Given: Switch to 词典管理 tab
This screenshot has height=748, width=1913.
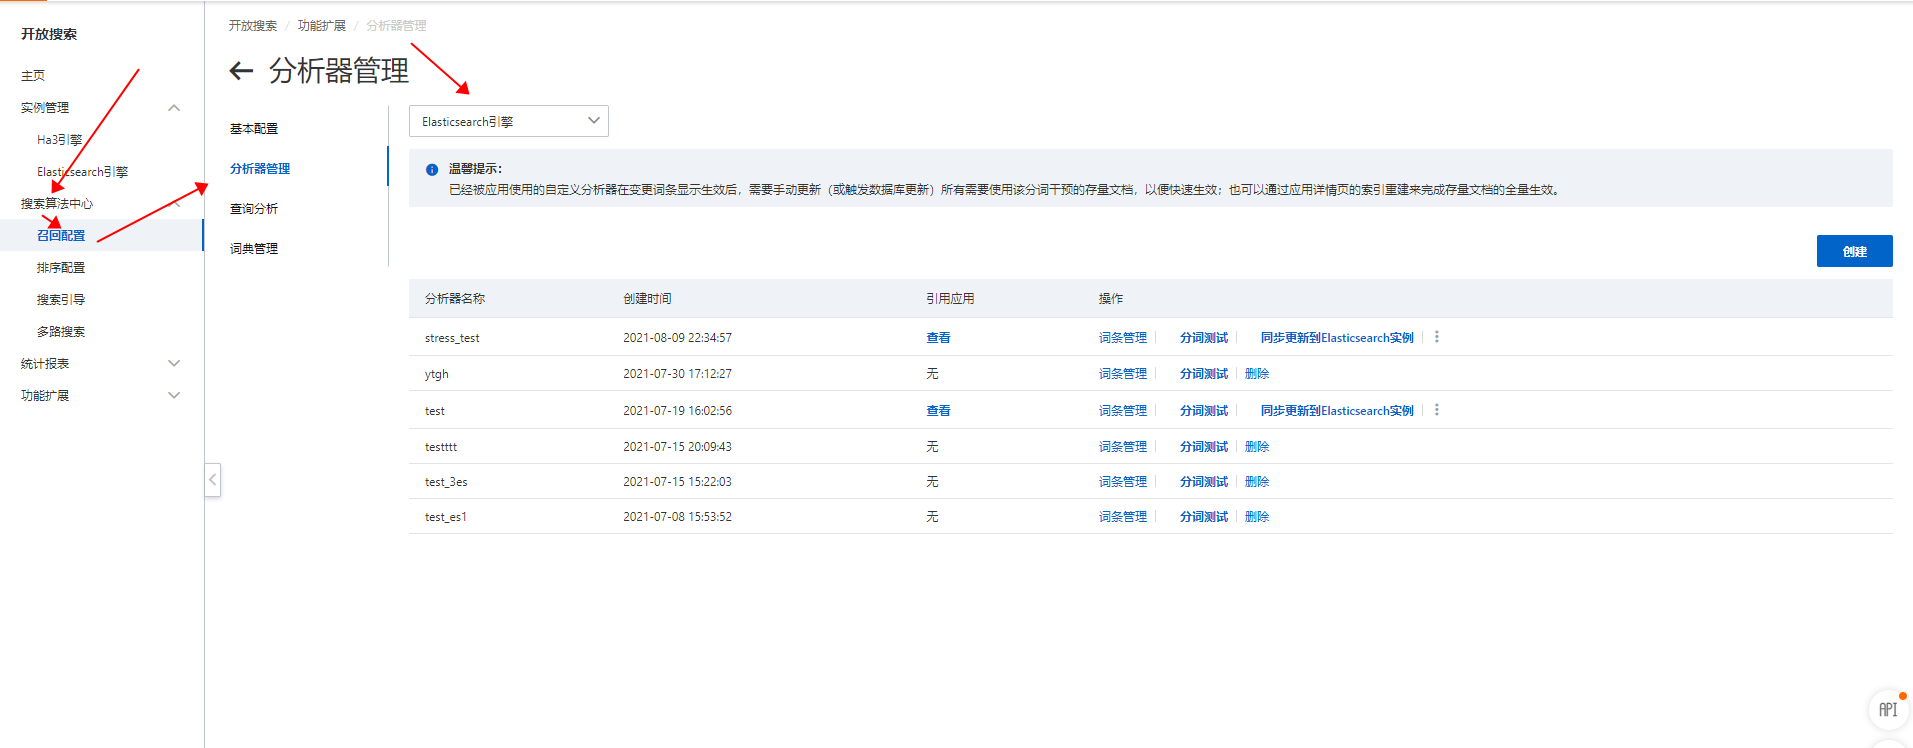Looking at the screenshot, I should 254,249.
